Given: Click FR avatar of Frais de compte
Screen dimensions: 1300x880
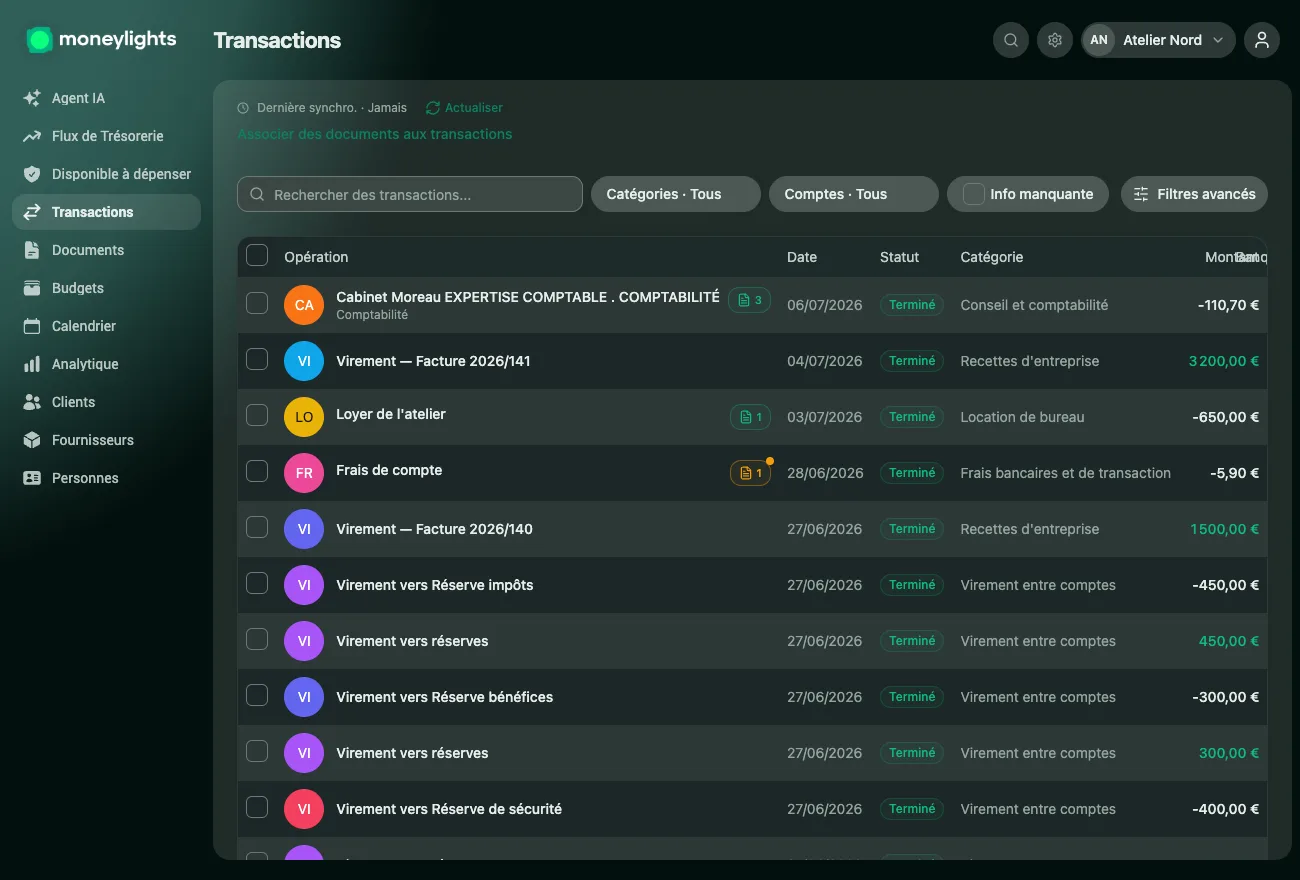Looking at the screenshot, I should coord(304,473).
